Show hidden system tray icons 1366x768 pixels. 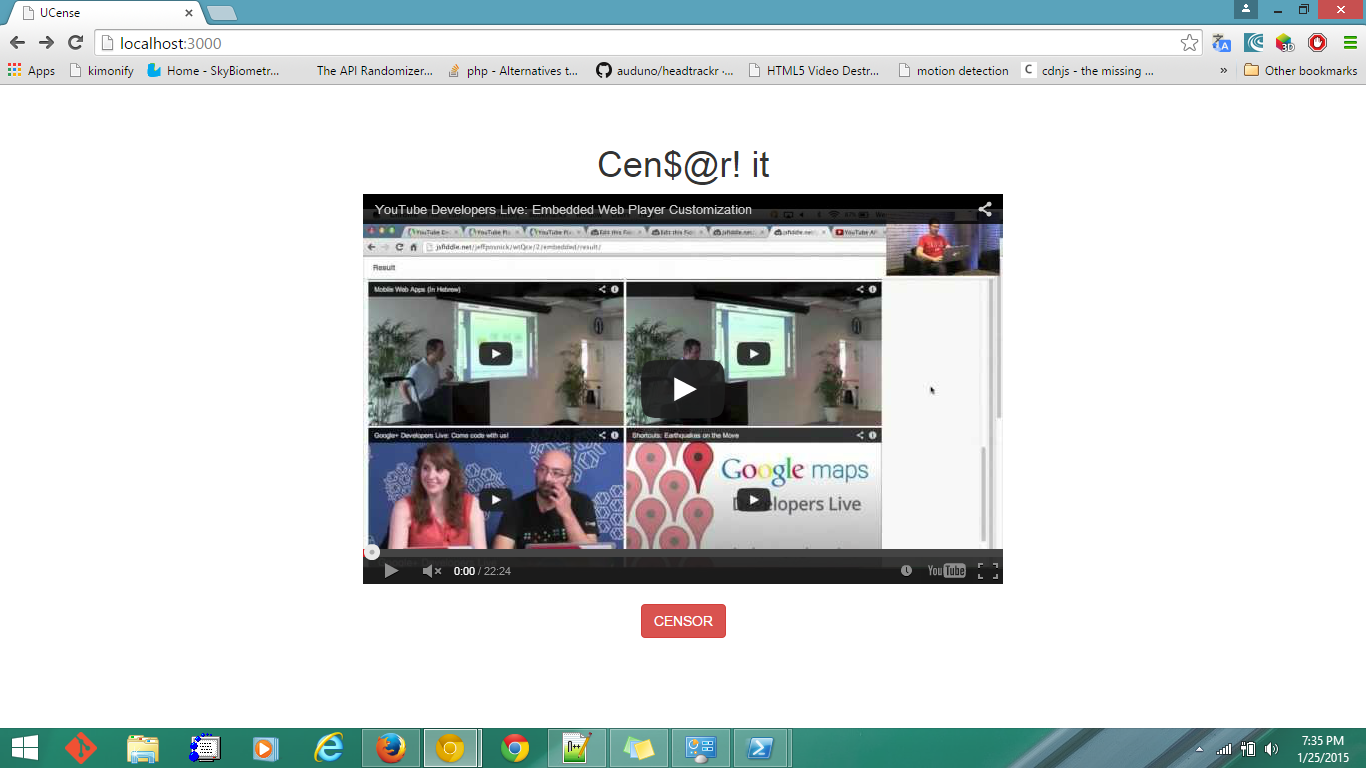pos(1200,749)
